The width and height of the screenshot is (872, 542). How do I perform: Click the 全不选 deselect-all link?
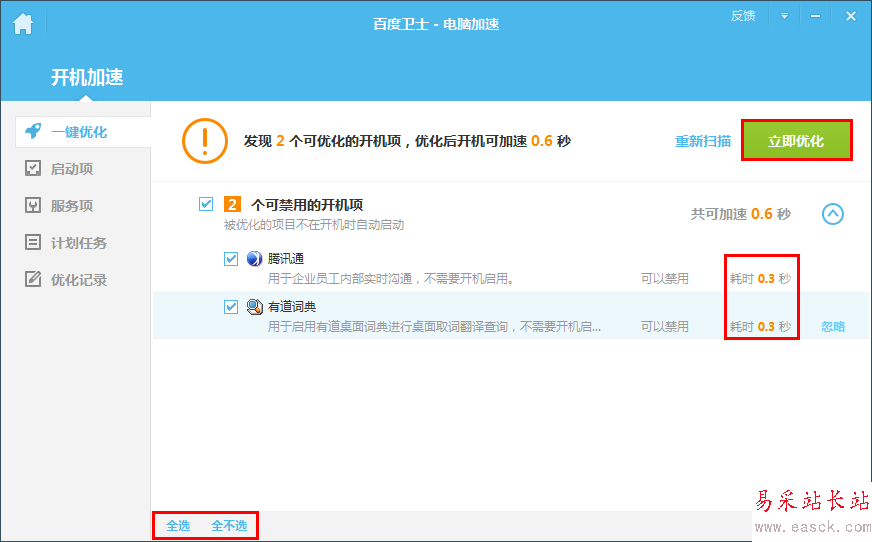pos(229,525)
